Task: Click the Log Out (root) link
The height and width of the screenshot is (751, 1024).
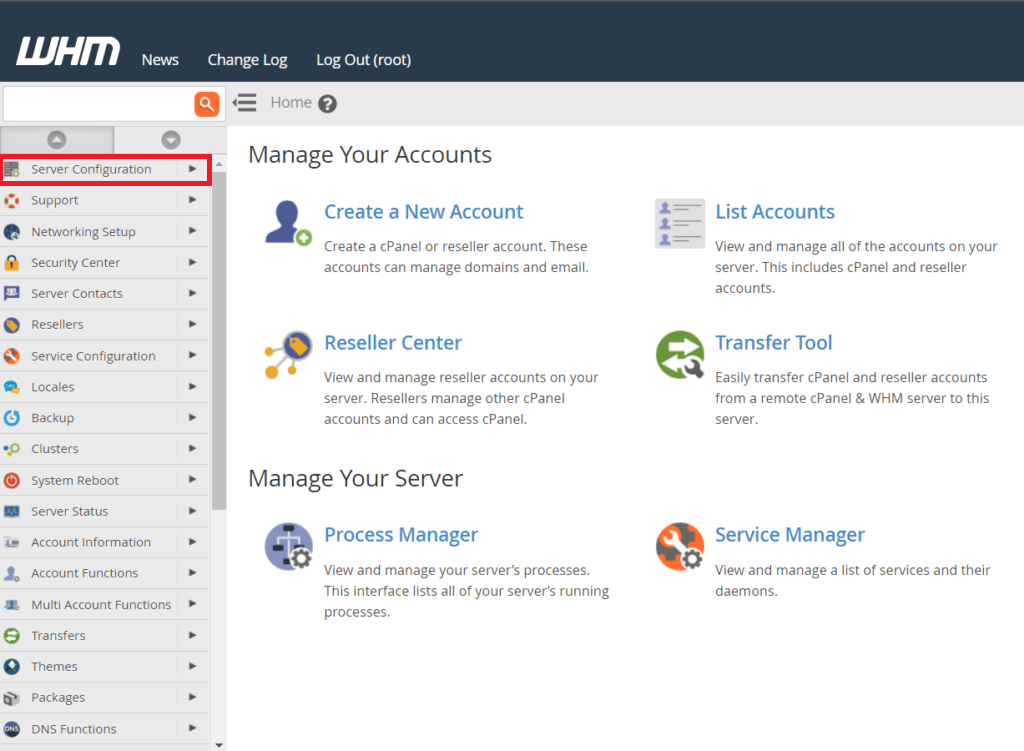Action: click(x=364, y=60)
